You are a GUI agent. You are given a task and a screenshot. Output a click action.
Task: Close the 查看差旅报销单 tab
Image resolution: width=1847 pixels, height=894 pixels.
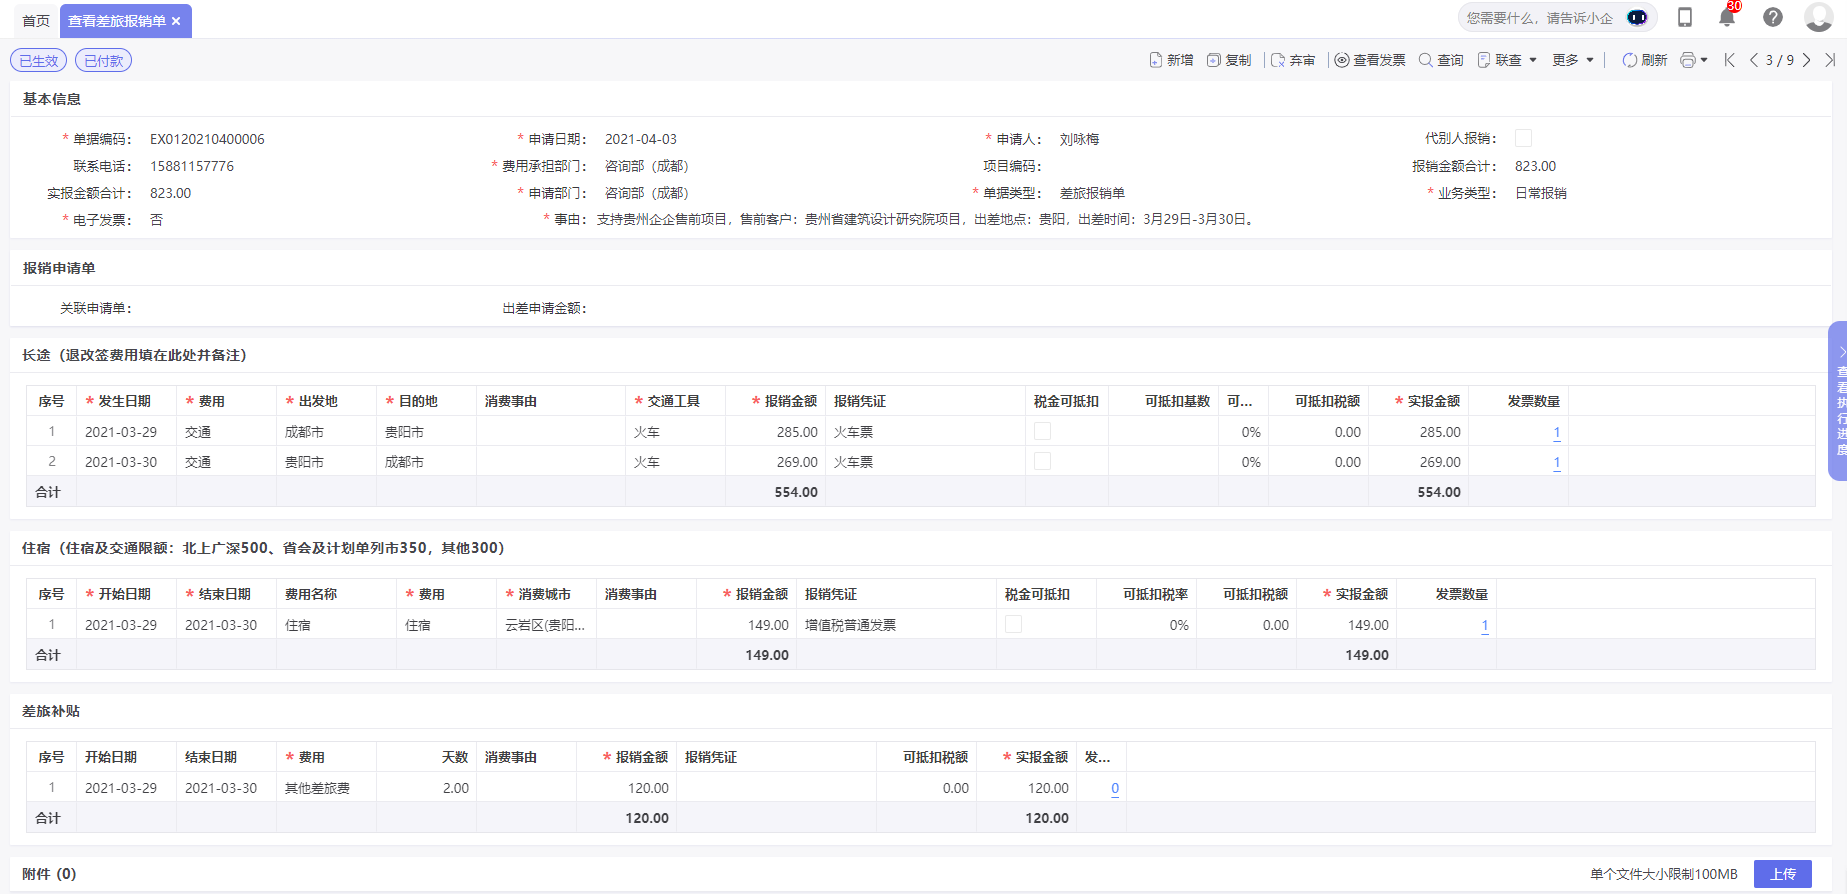[x=176, y=21]
